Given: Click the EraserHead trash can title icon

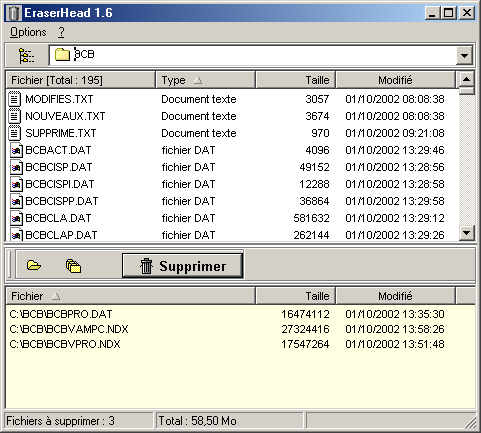Looking at the screenshot, I should 14,13.
